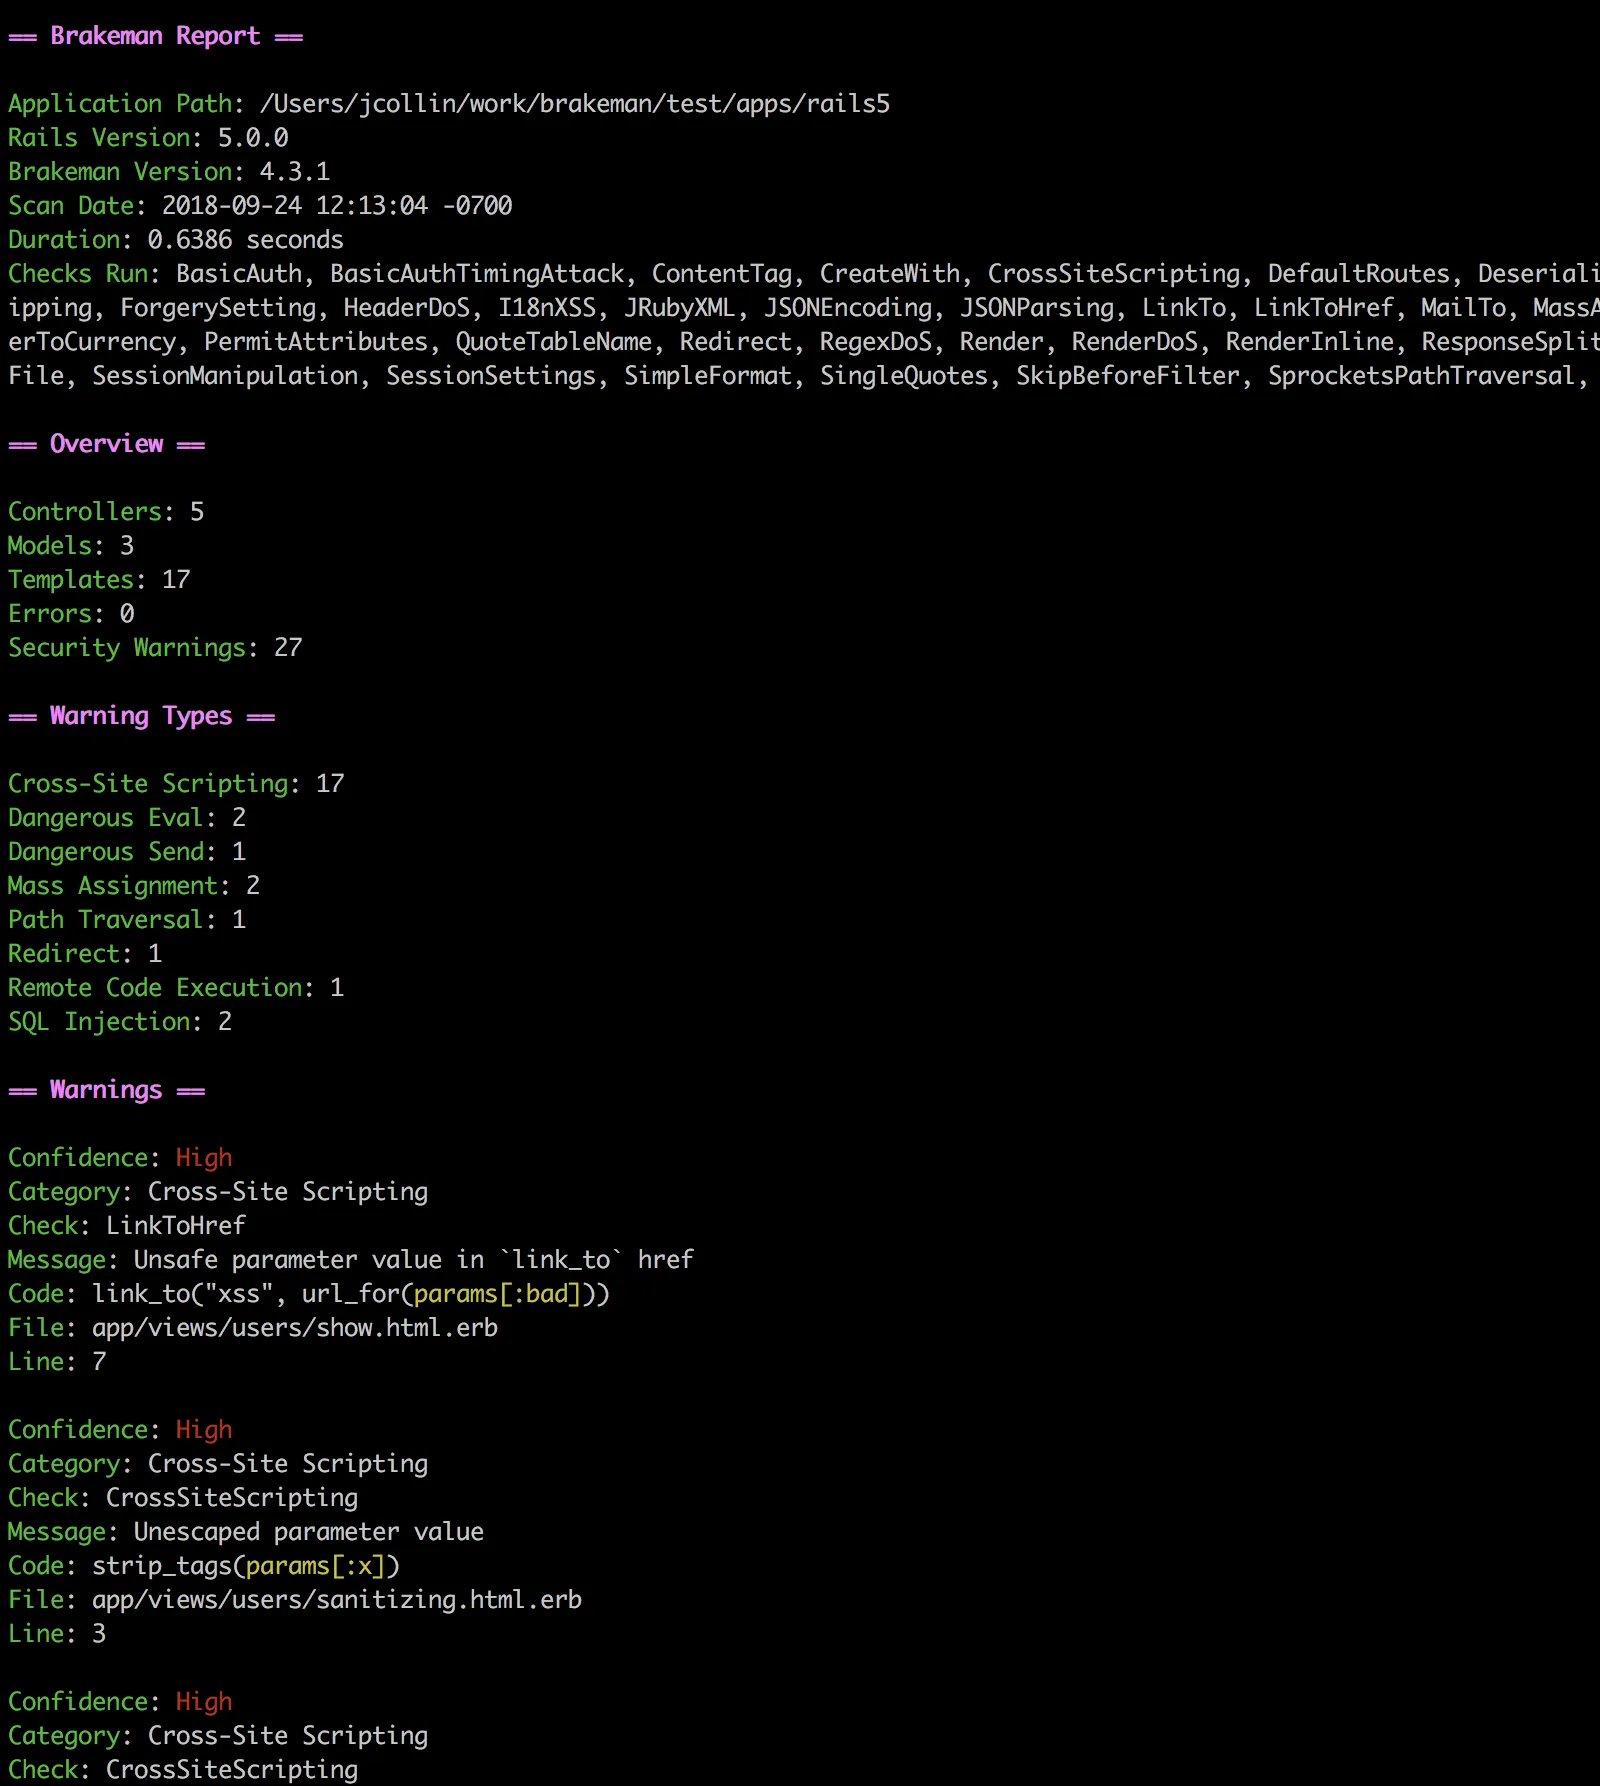Click the Mass Assignment warning type
The height and width of the screenshot is (1786, 1600).
click(x=133, y=886)
